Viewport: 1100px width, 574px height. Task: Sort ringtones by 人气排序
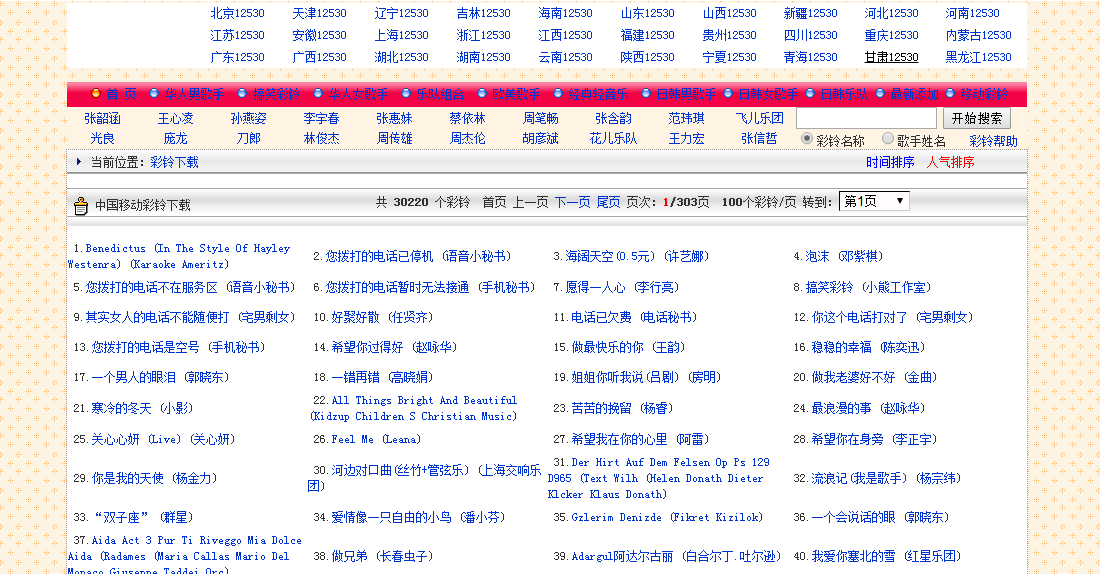point(950,162)
